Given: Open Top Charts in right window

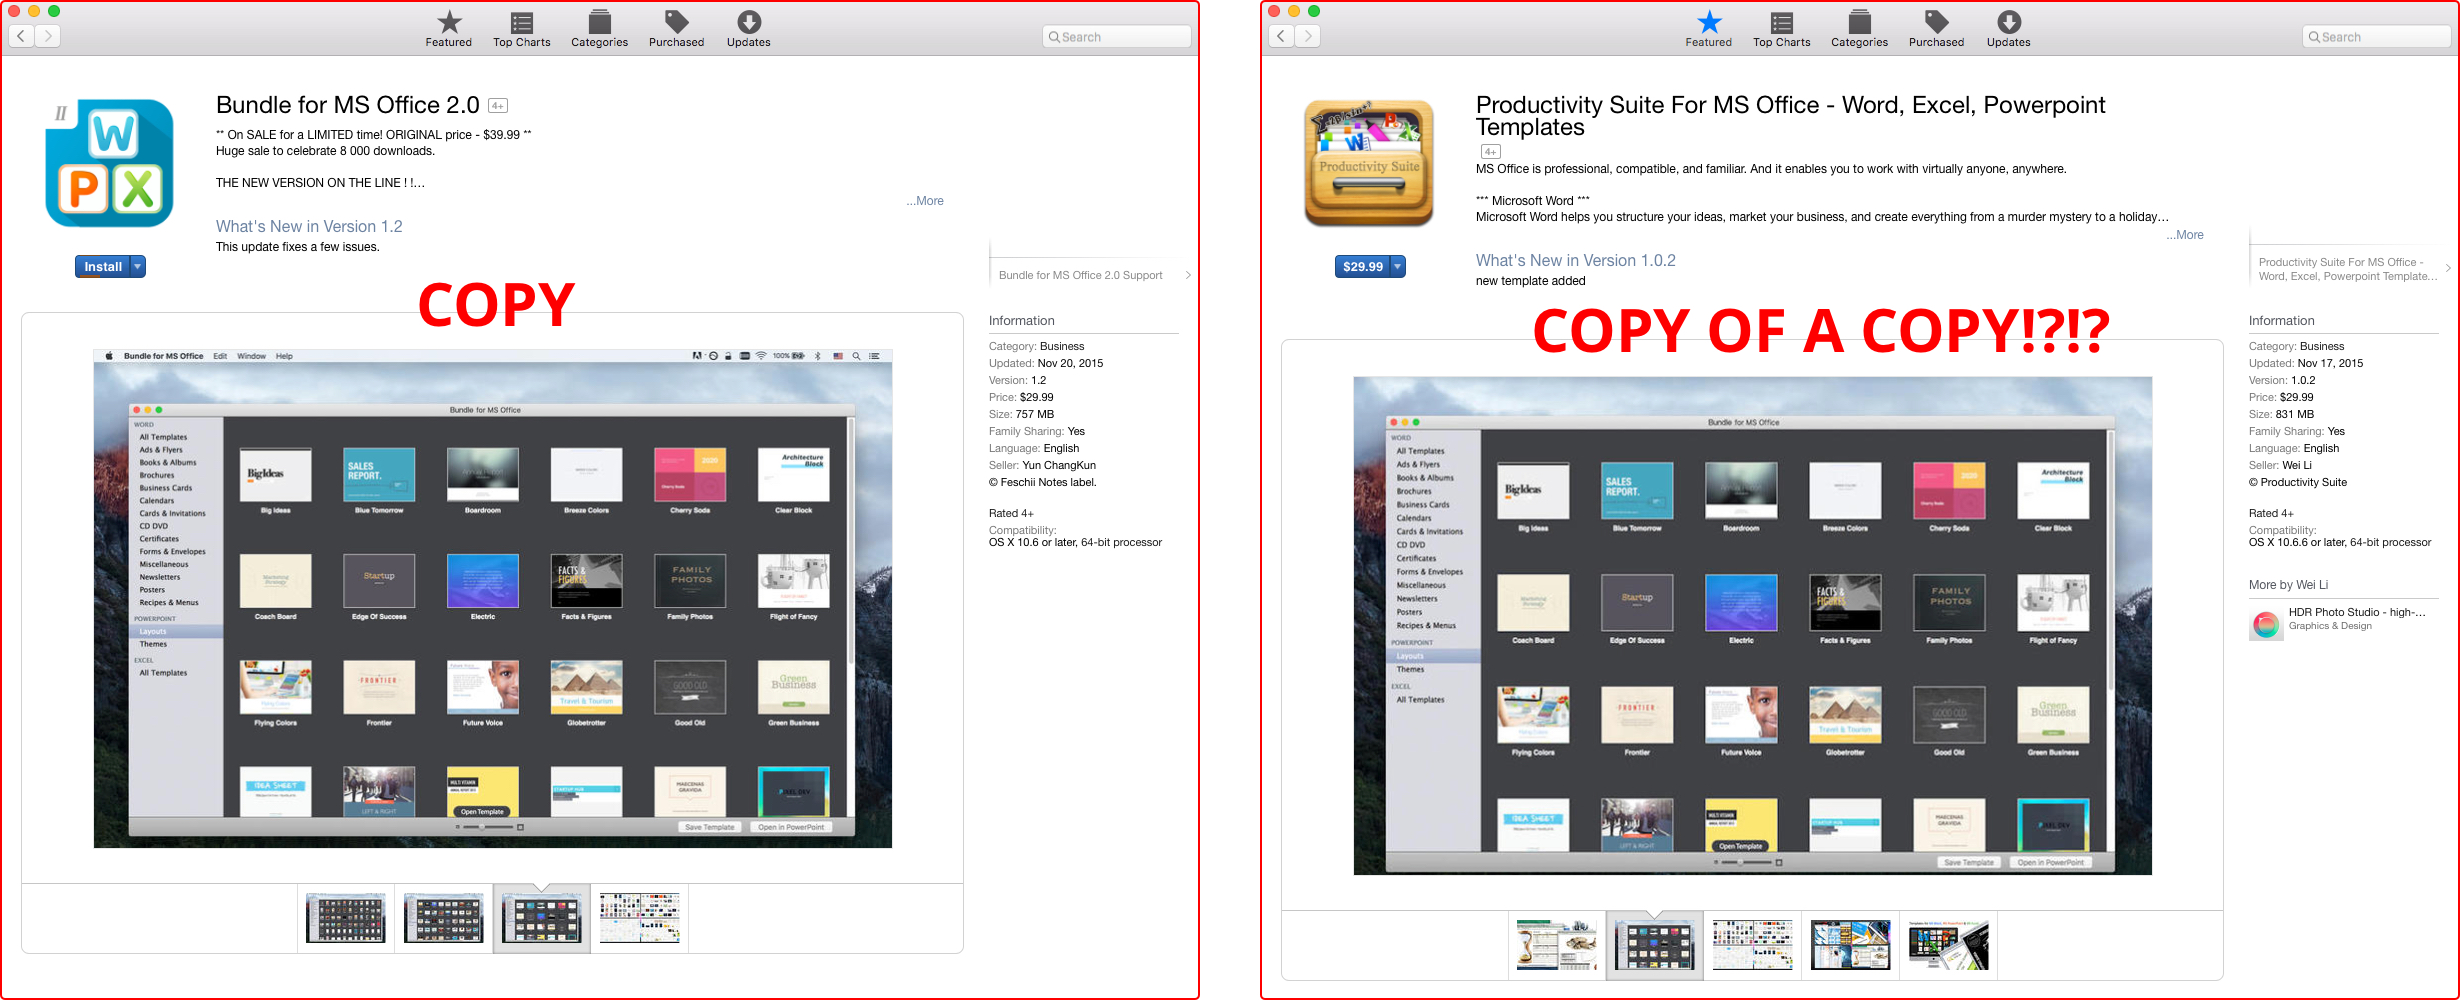Looking at the screenshot, I should [x=1782, y=29].
